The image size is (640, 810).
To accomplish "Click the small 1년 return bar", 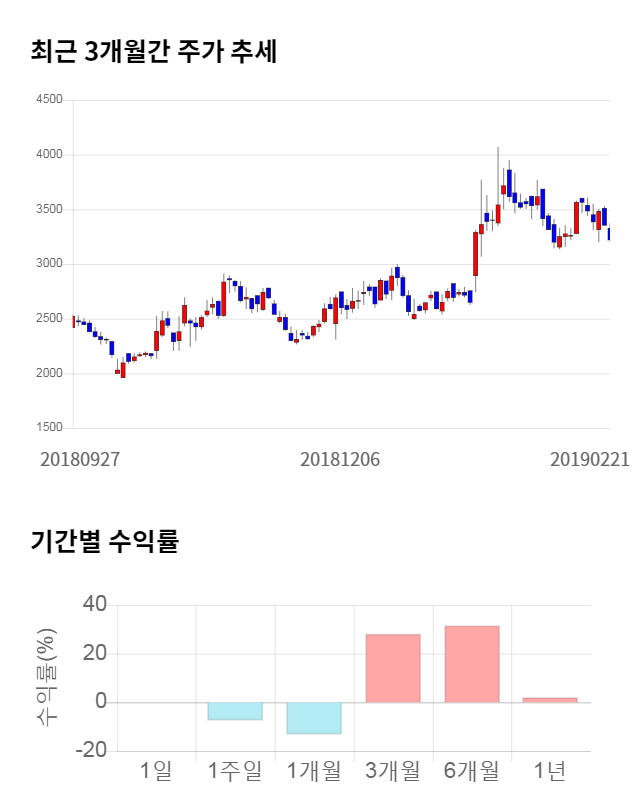I will (x=550, y=700).
